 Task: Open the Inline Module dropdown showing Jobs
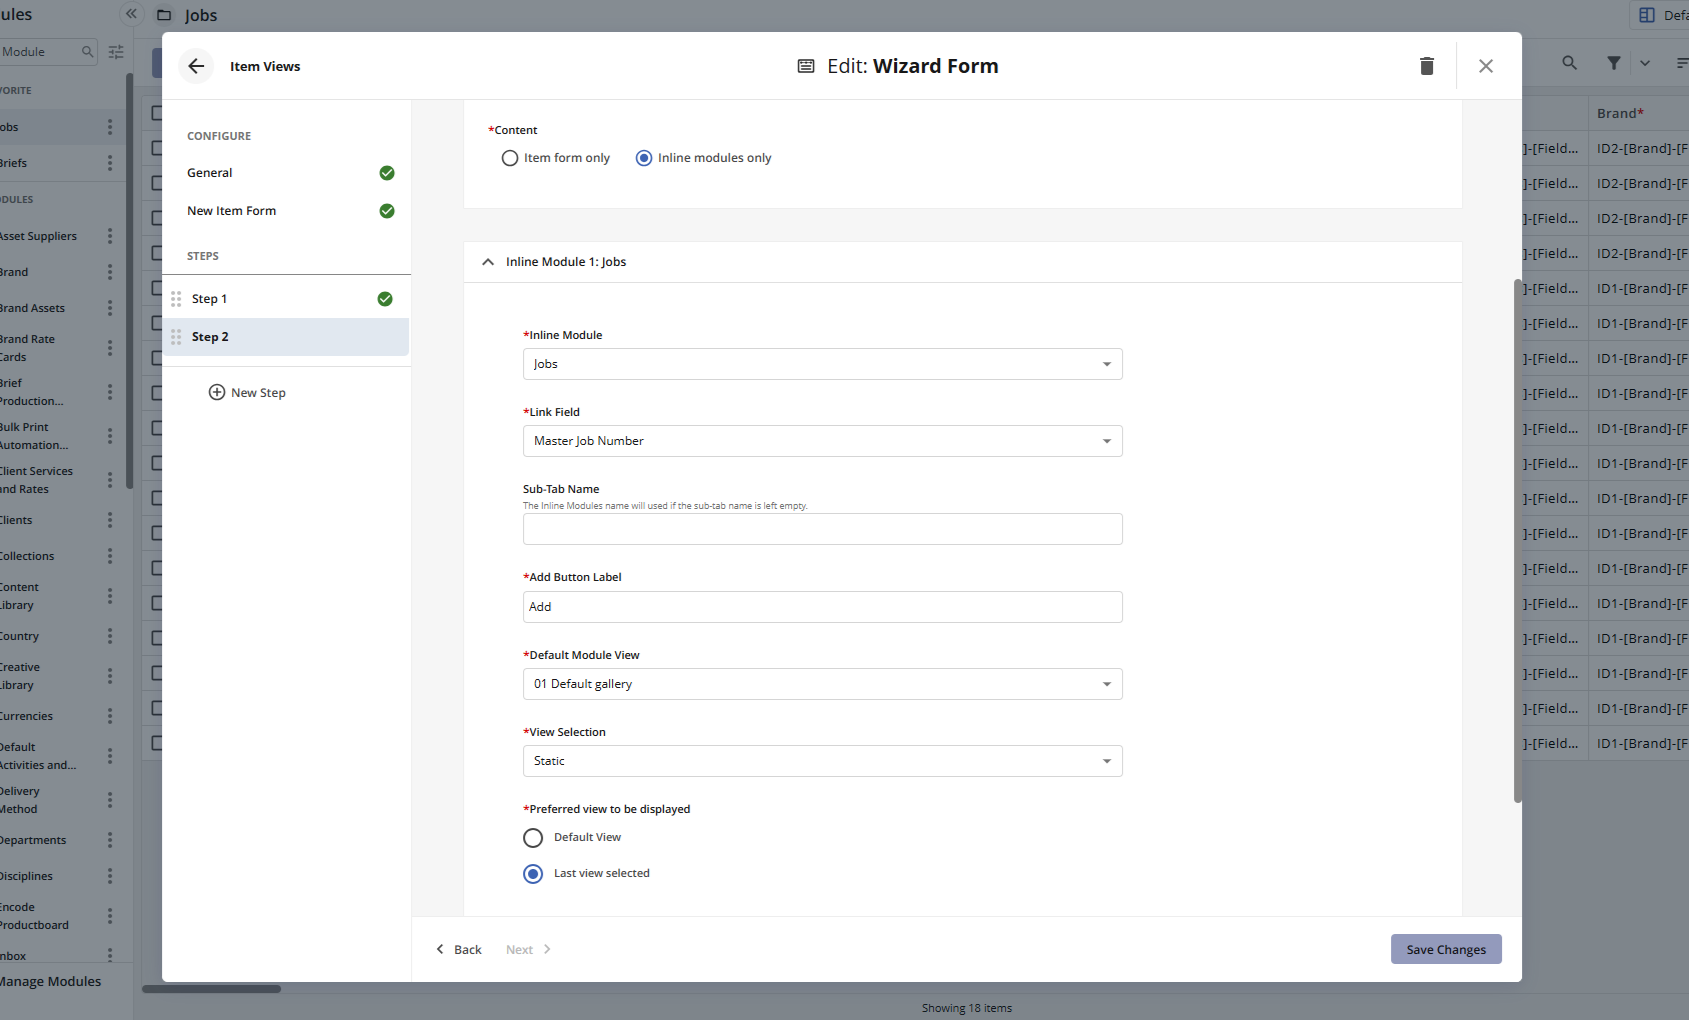822,364
